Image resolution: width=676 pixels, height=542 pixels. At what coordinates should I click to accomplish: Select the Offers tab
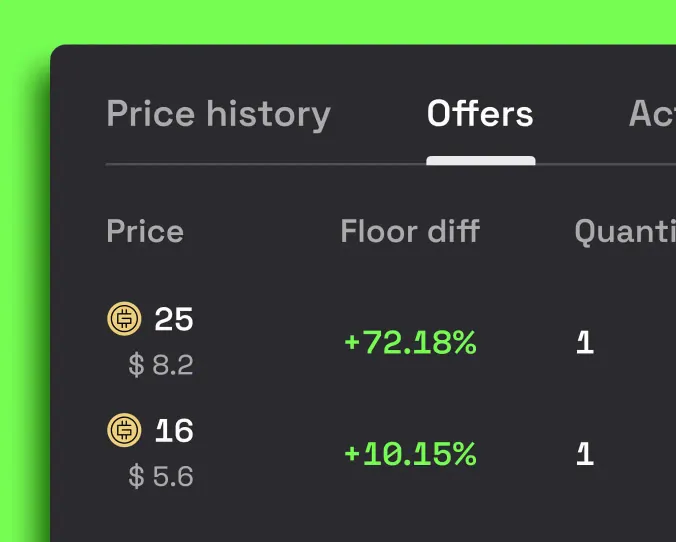point(480,114)
